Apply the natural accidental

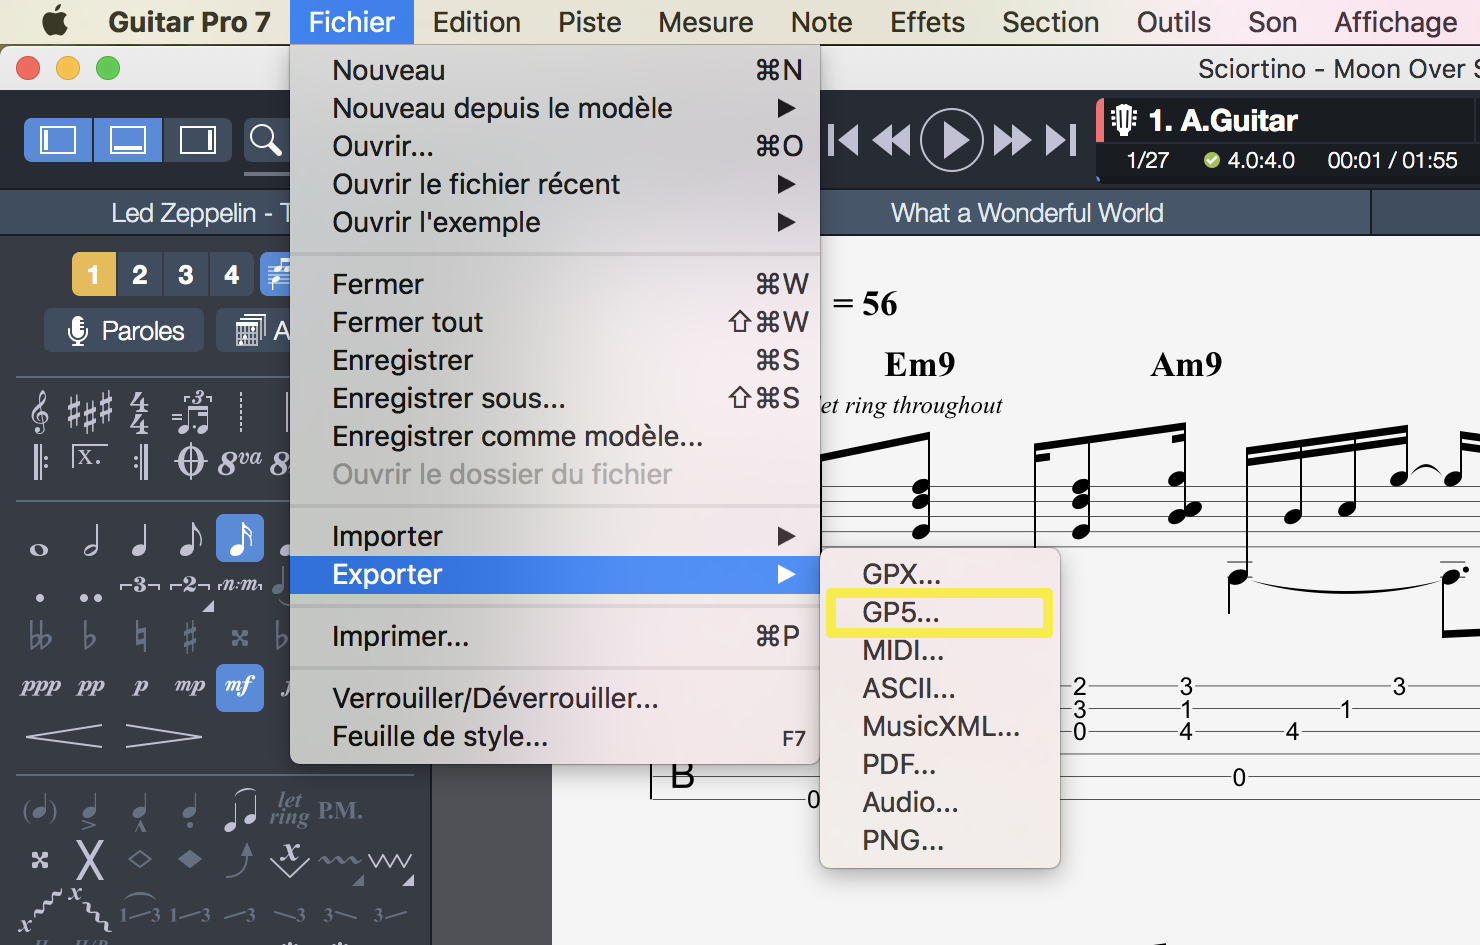coord(140,636)
